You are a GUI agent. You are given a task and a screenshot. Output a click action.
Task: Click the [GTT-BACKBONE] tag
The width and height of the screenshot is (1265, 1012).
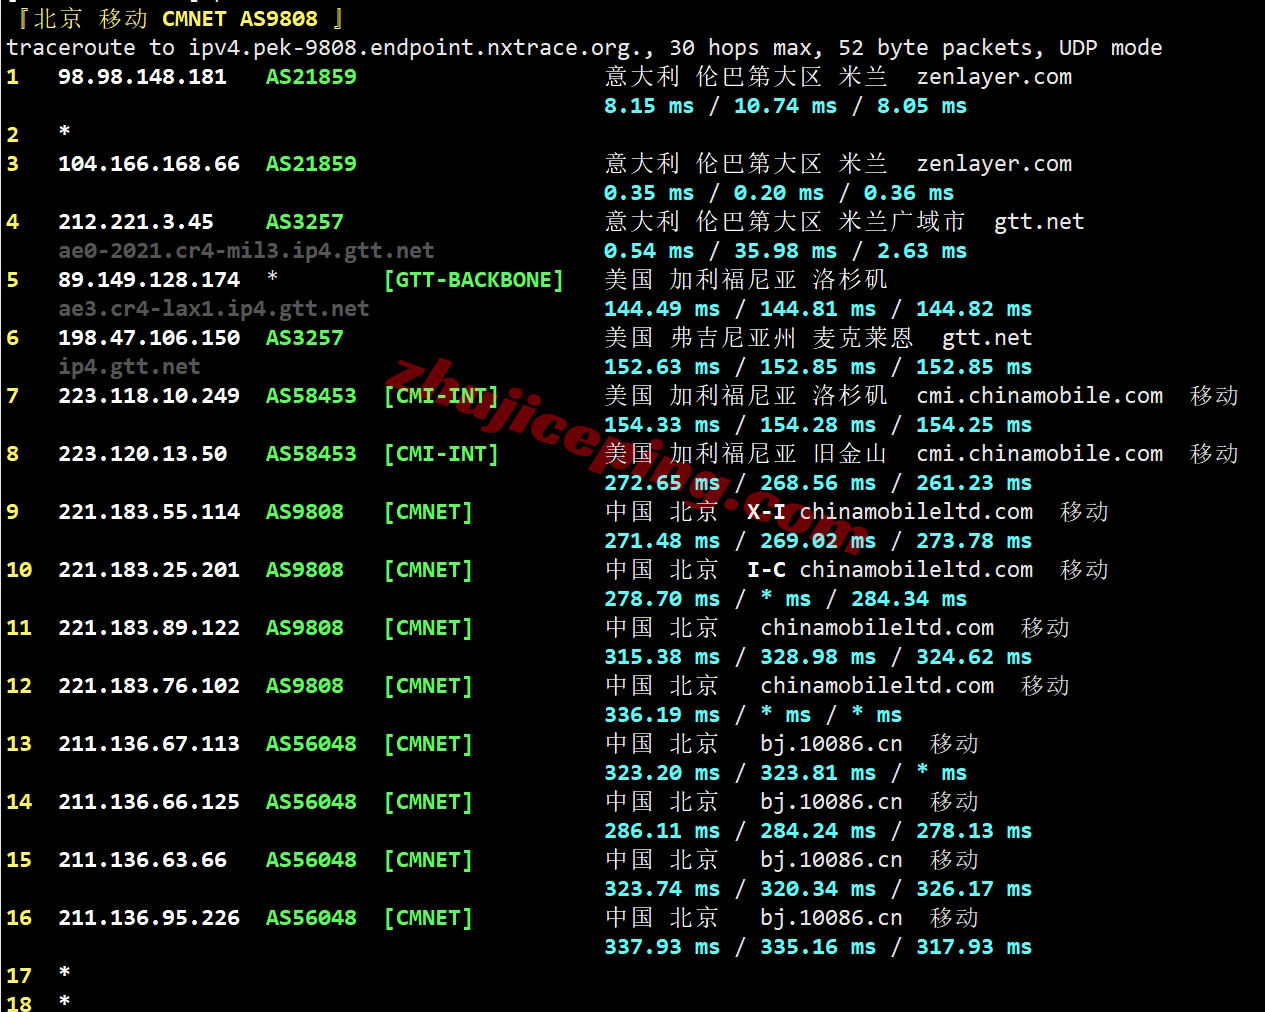[x=474, y=280]
